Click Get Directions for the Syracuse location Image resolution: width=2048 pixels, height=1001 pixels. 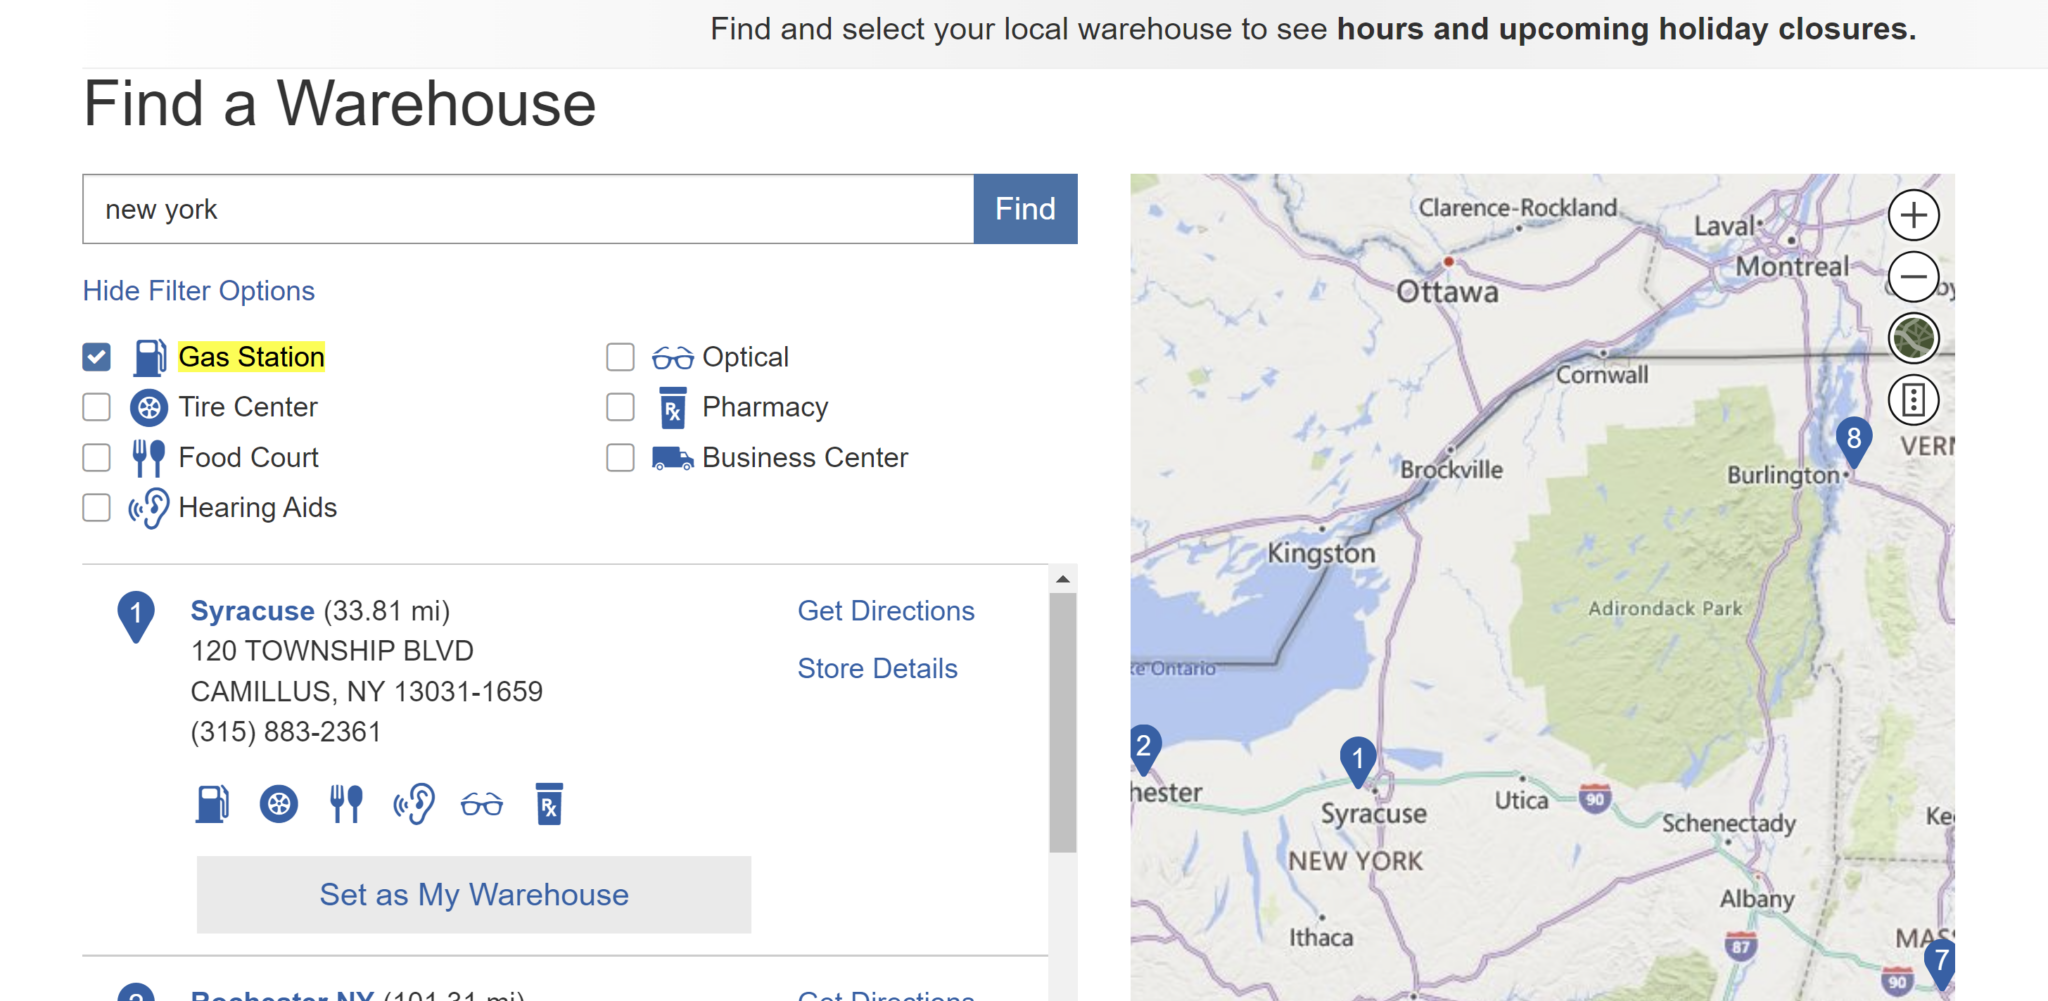point(885,610)
